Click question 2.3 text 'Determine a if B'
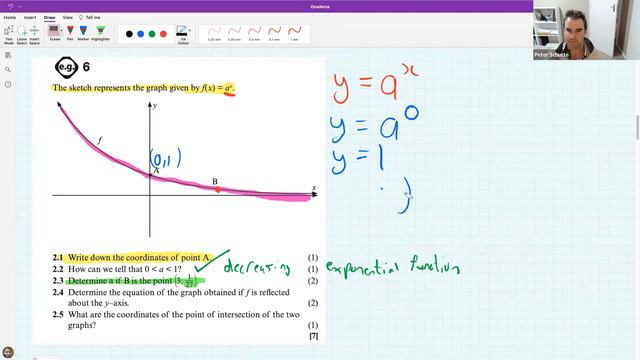640x360 pixels. tap(99, 281)
